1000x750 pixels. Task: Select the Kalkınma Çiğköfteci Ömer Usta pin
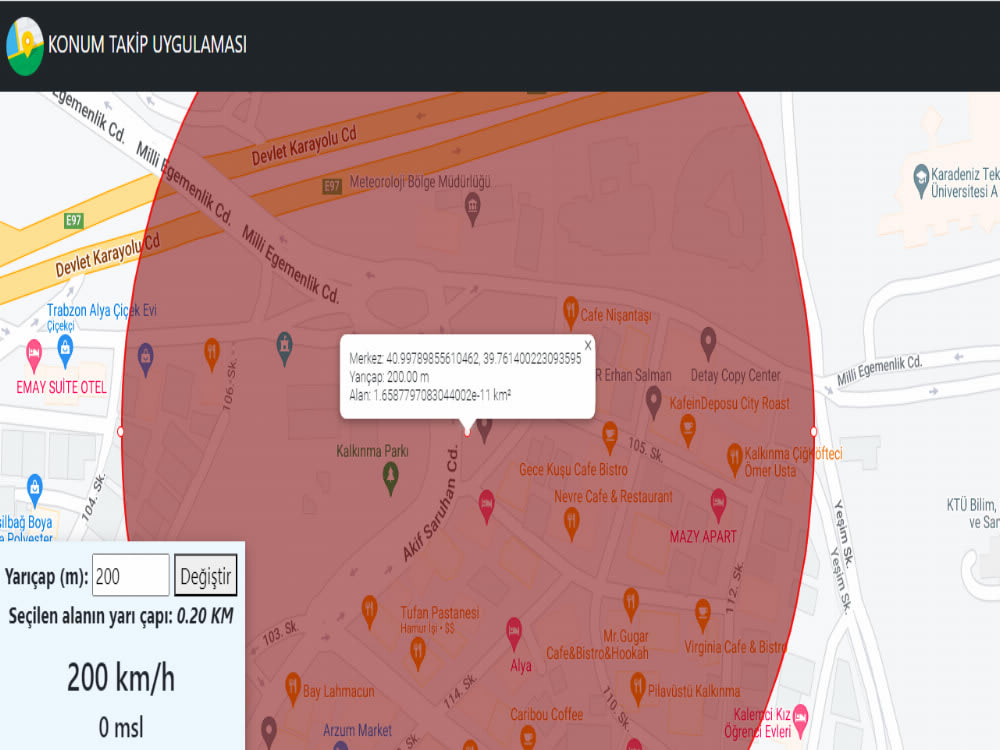coord(735,460)
